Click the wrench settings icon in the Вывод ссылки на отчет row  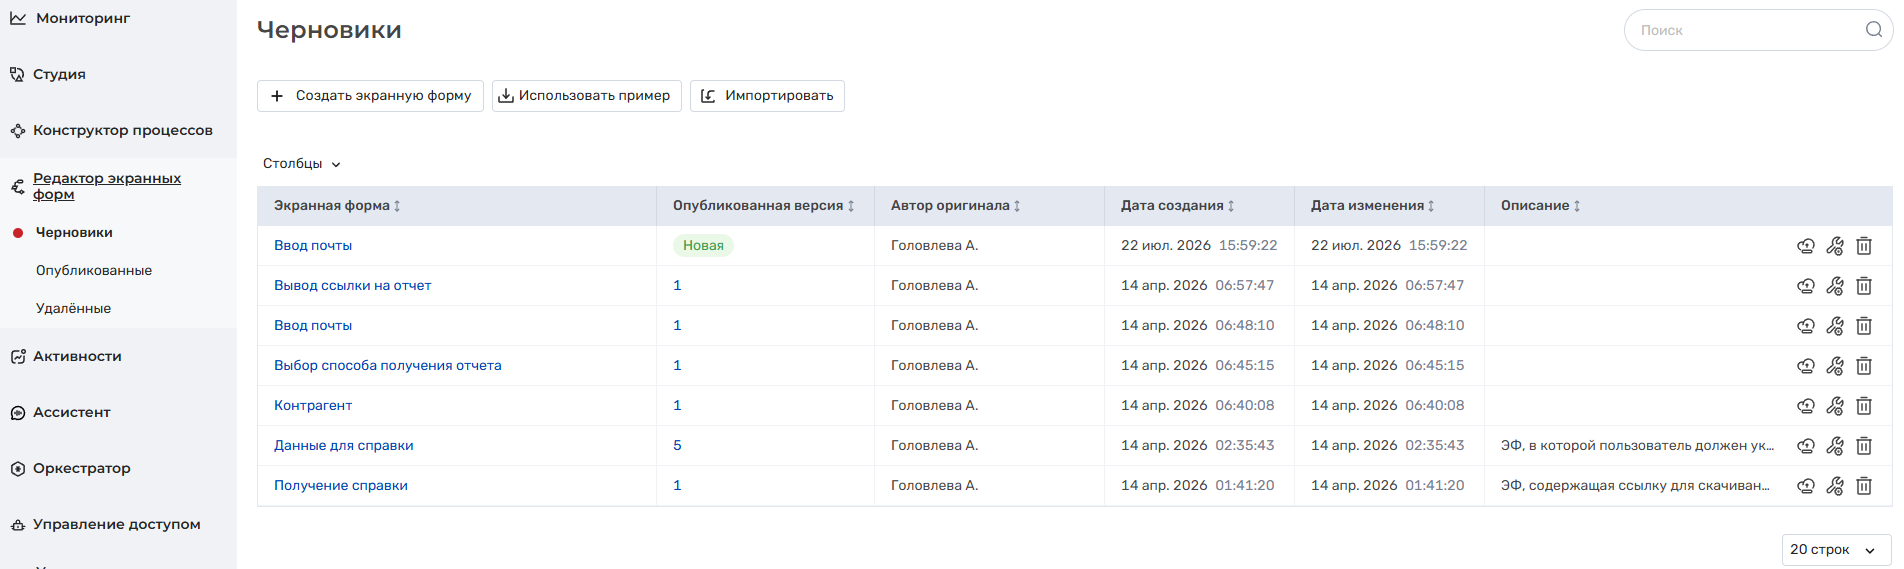click(x=1835, y=286)
